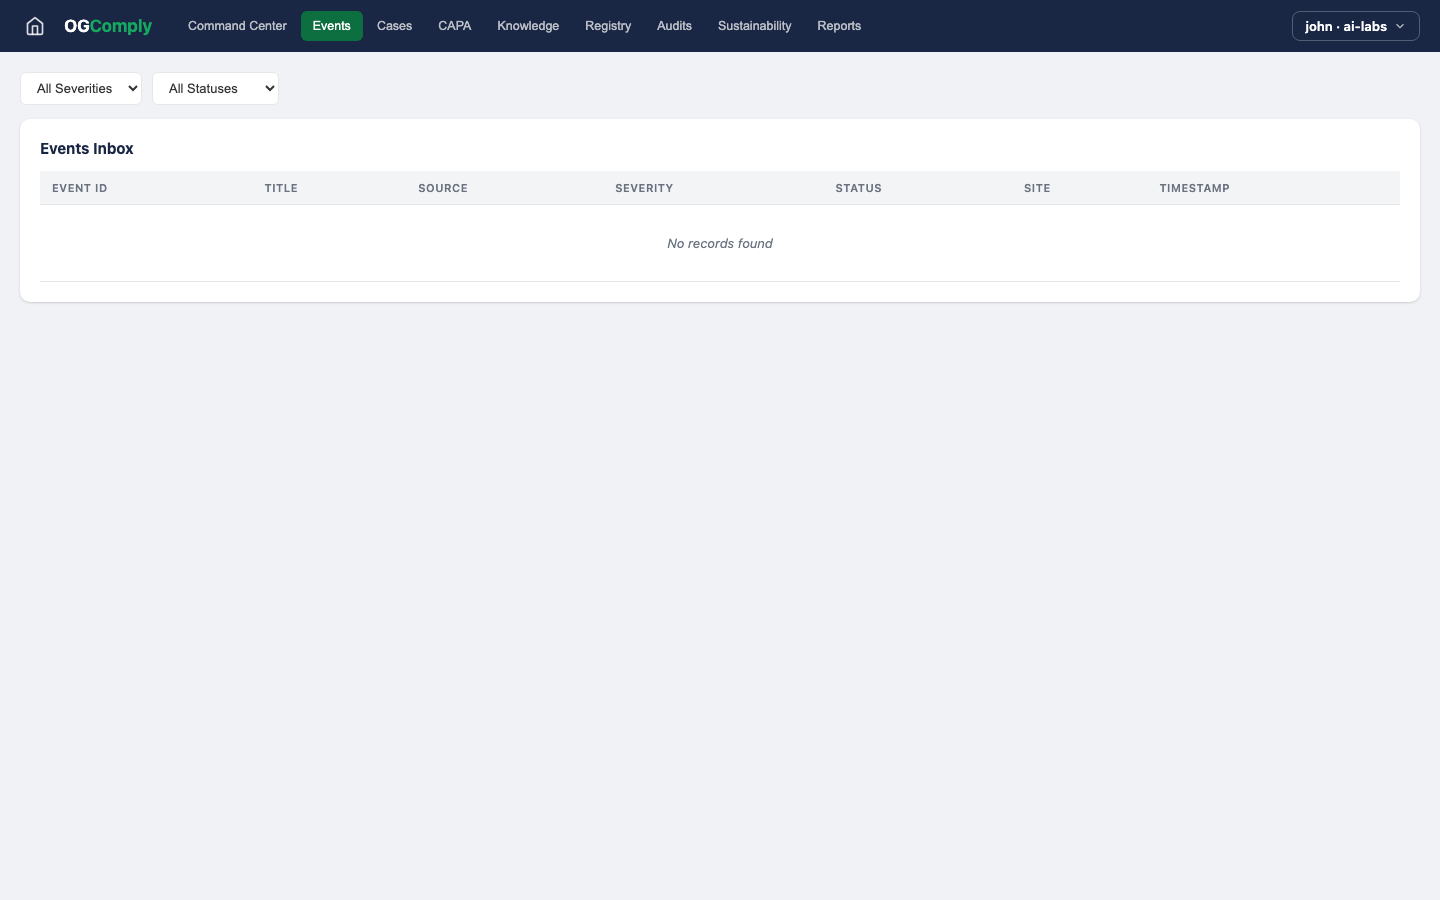
Task: Click the Status column header
Action: (858, 188)
